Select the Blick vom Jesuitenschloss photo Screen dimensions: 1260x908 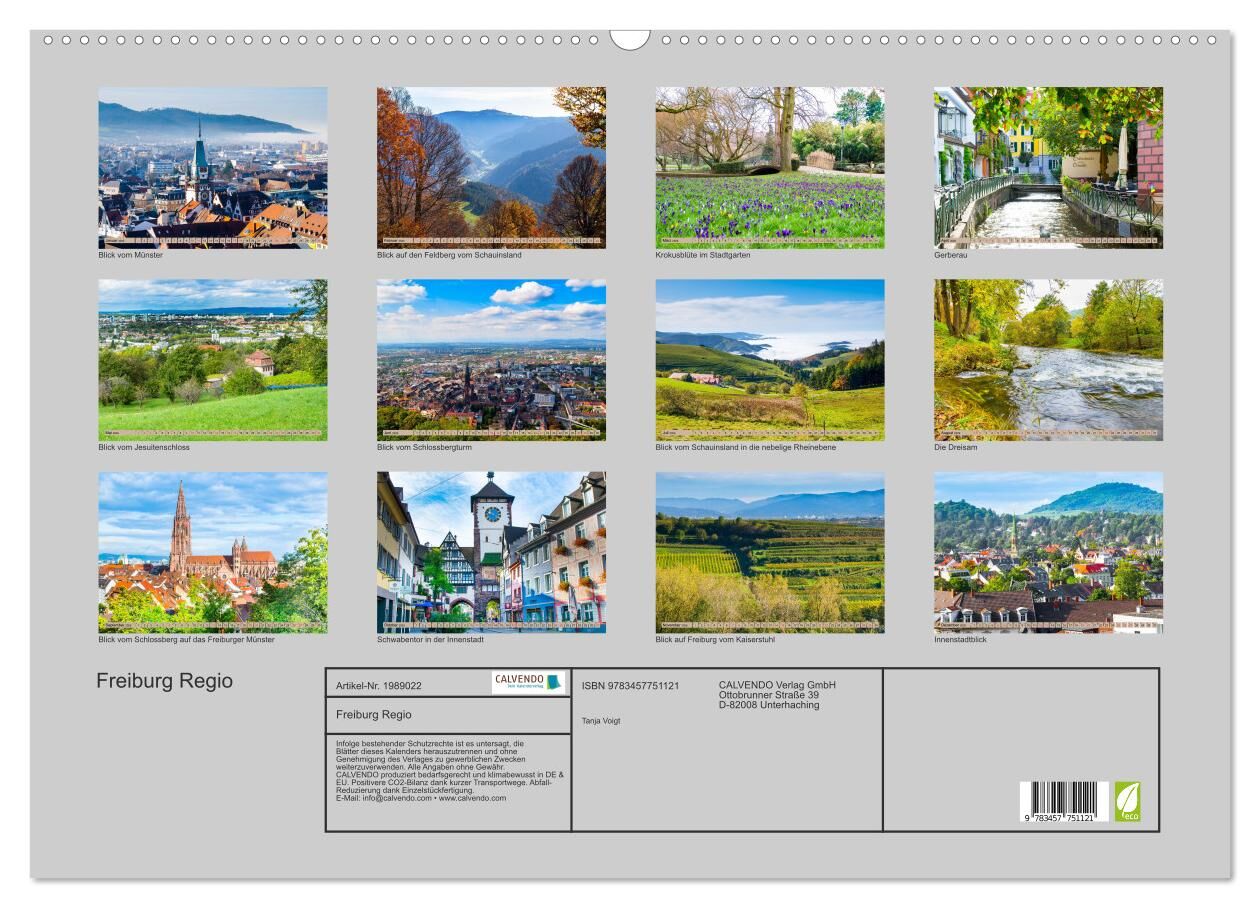click(213, 360)
